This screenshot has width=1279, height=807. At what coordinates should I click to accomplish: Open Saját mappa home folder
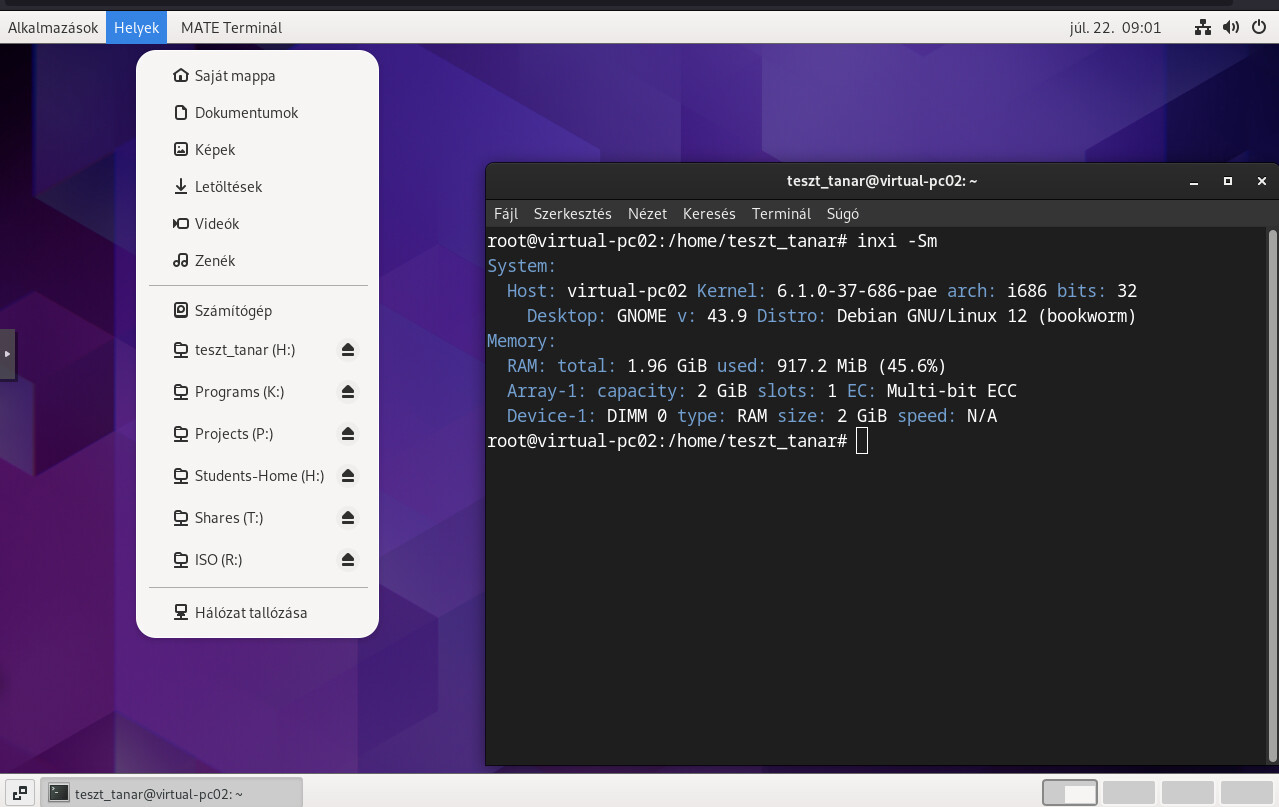tap(235, 76)
